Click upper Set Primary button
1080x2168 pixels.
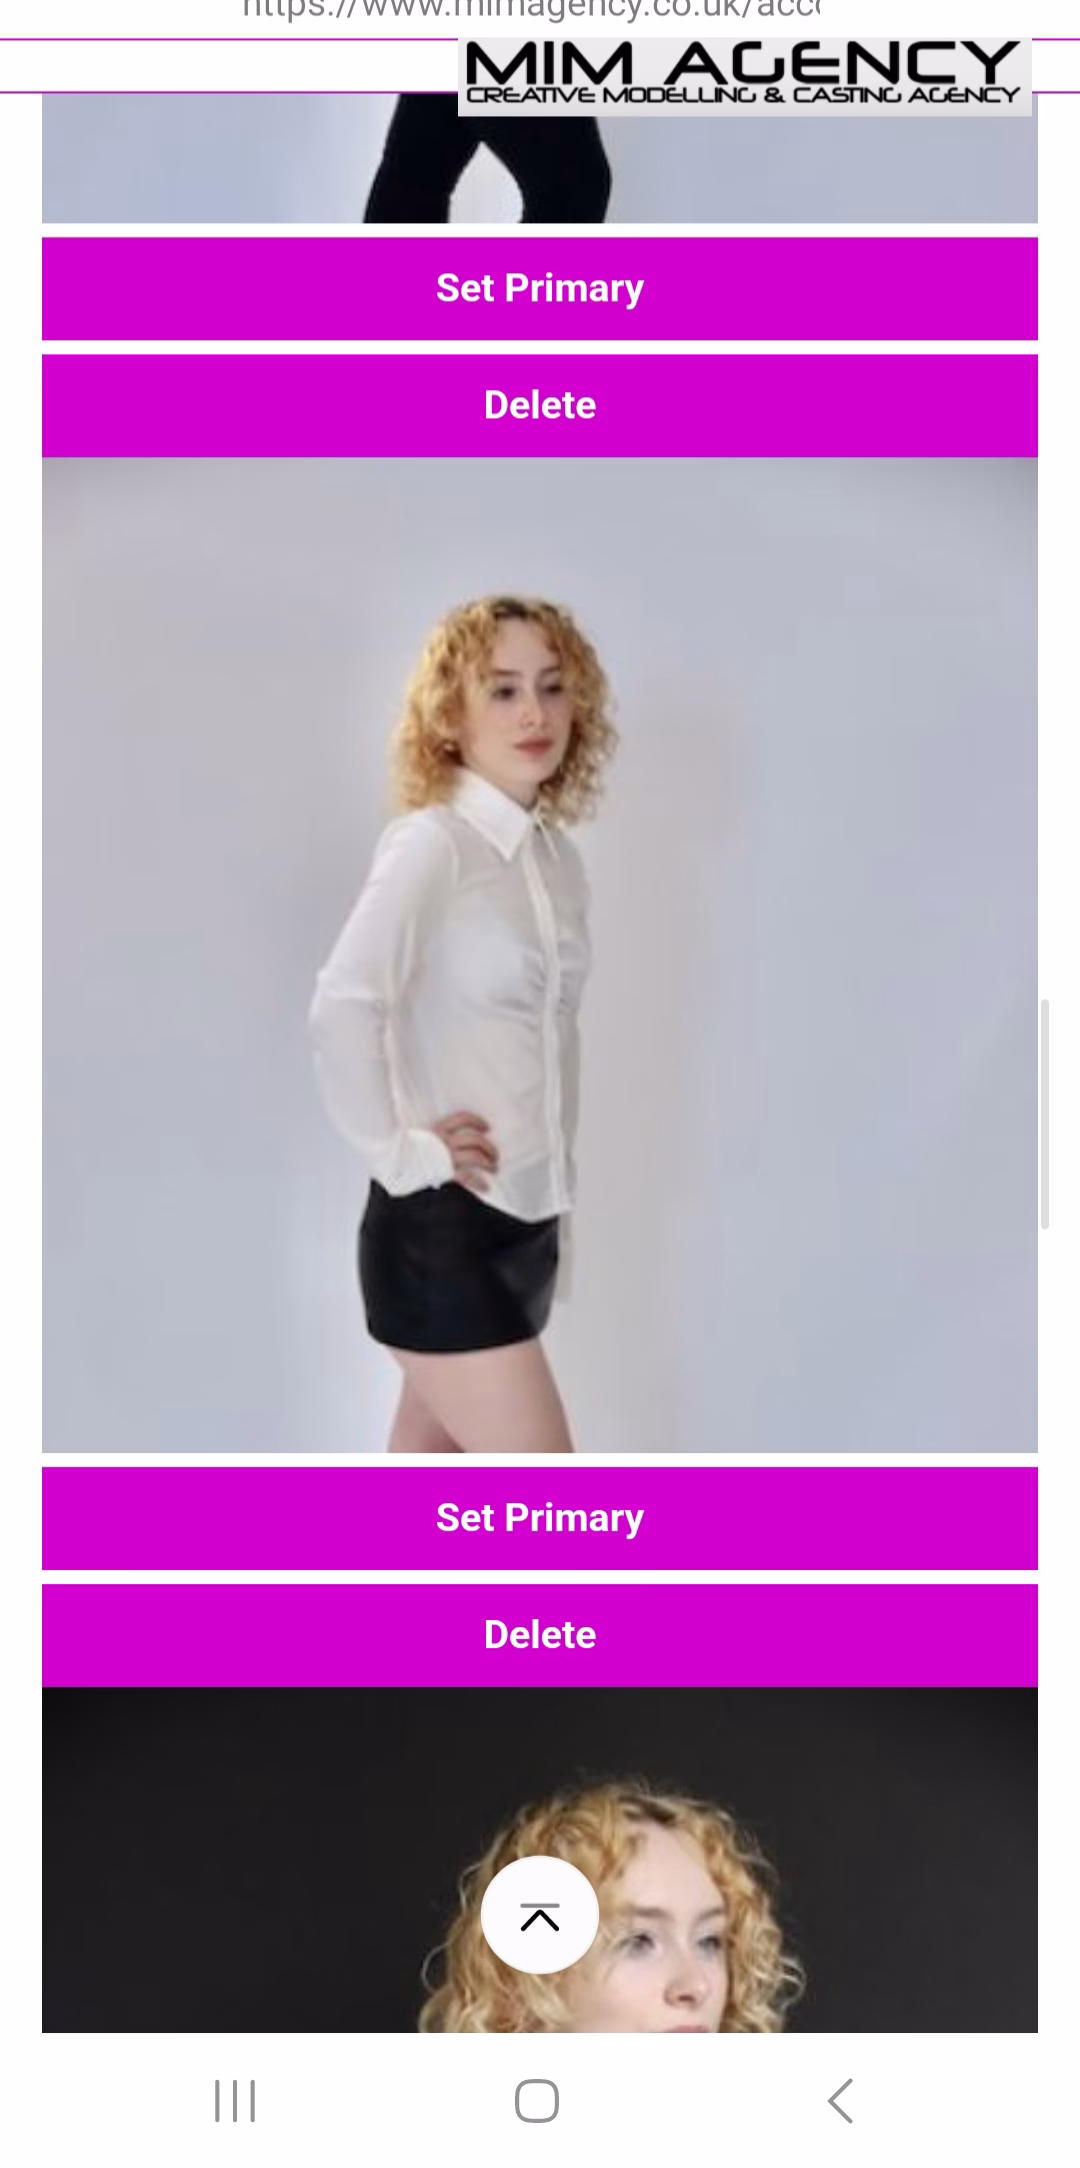[x=540, y=289]
